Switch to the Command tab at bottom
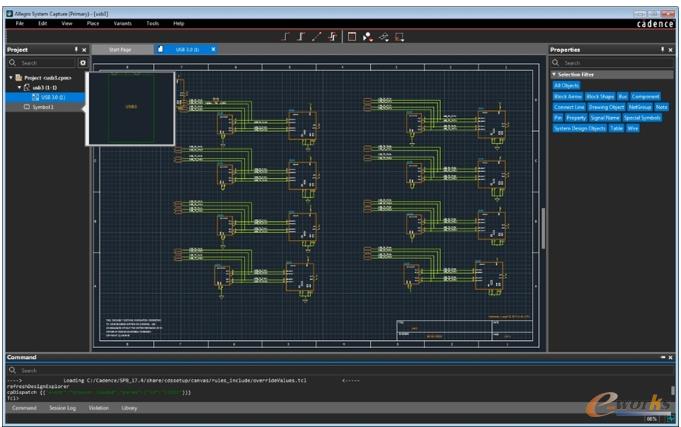The width and height of the screenshot is (681, 427). tap(24, 408)
